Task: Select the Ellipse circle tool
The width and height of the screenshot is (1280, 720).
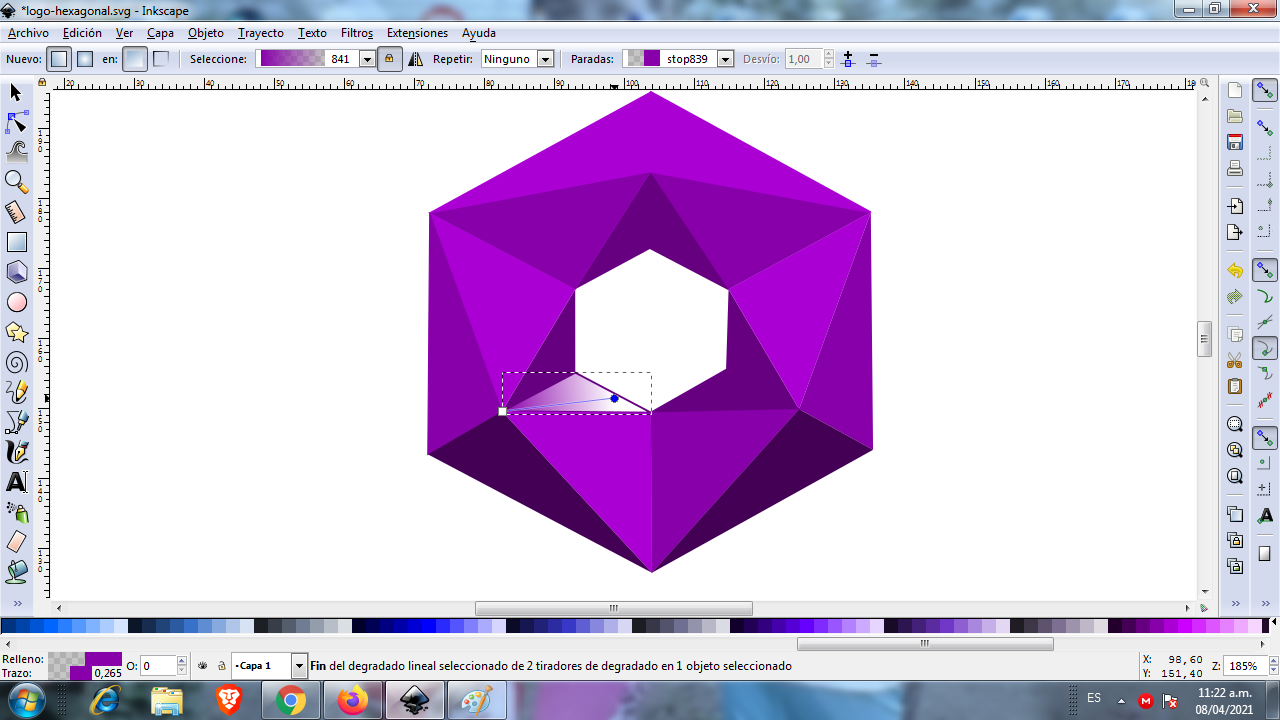Action: click(x=16, y=302)
